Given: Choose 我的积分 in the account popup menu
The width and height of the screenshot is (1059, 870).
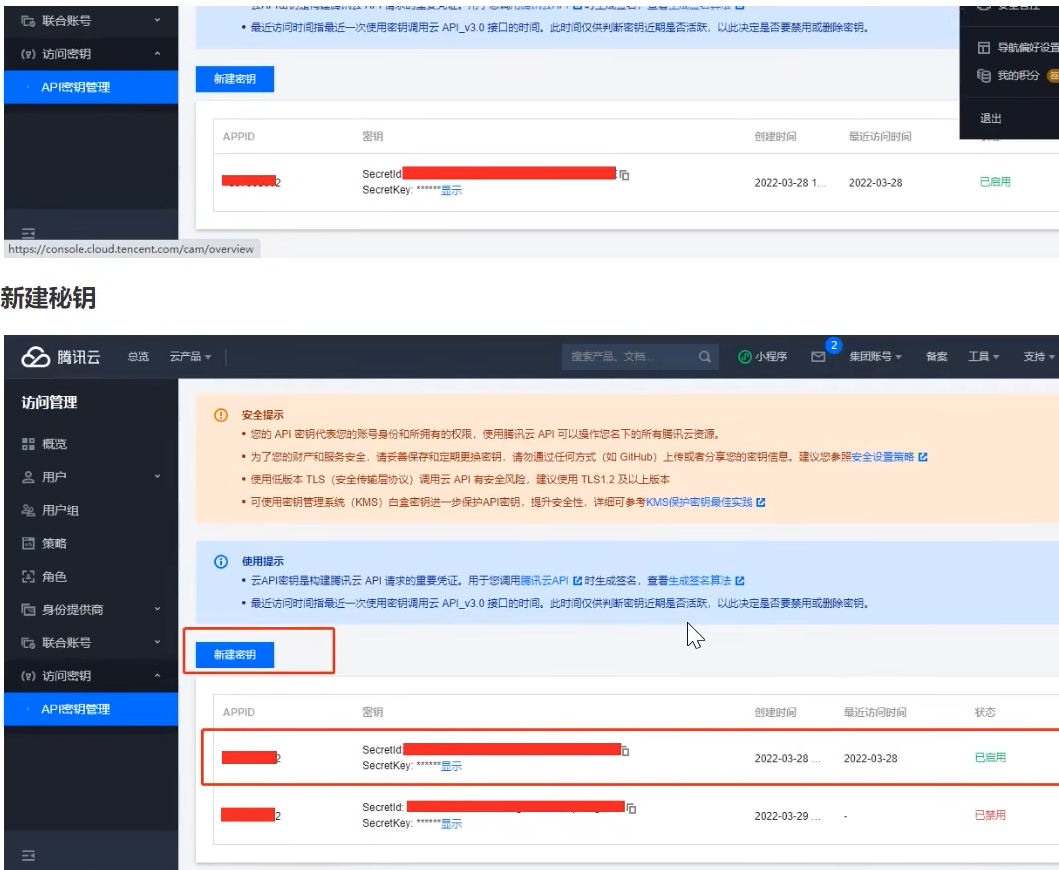Looking at the screenshot, I should (x=1018, y=75).
